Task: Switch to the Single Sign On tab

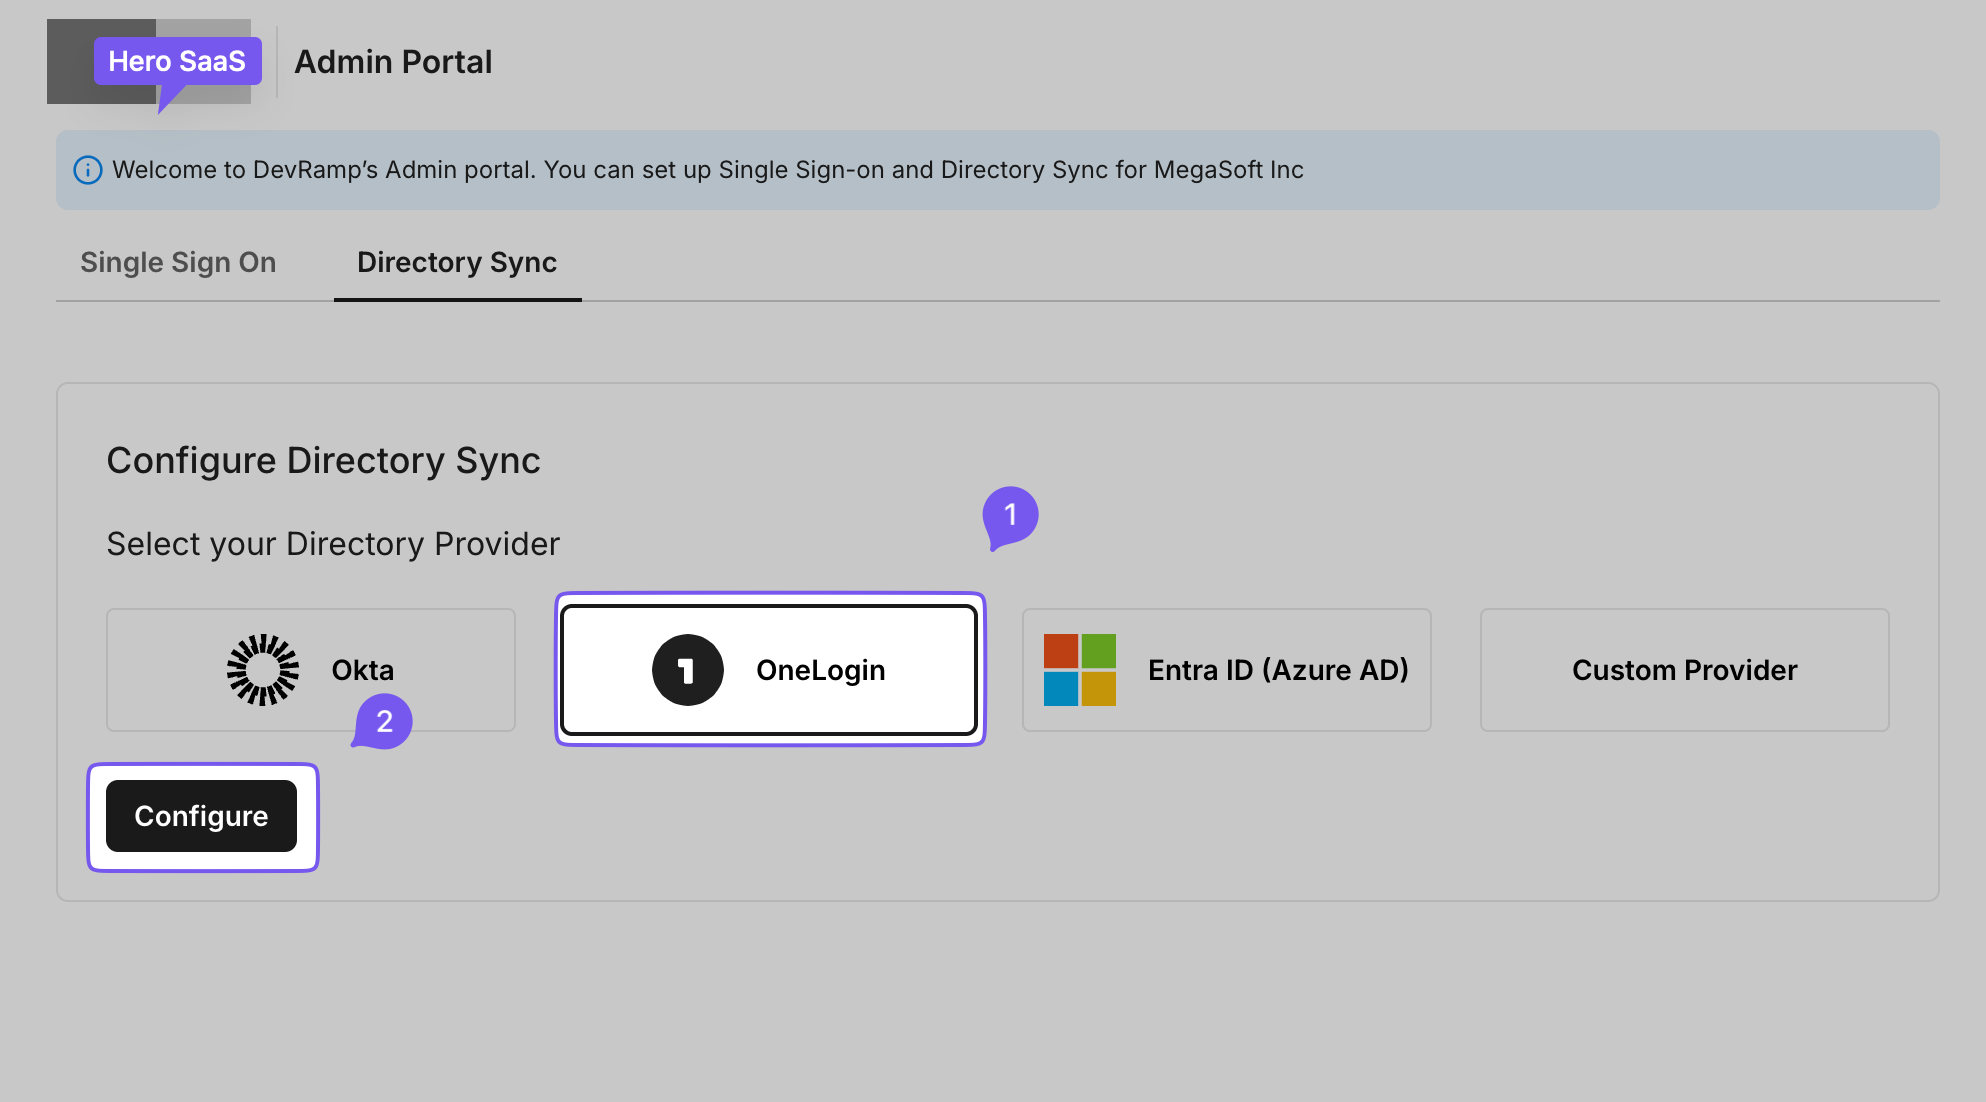Action: [178, 262]
